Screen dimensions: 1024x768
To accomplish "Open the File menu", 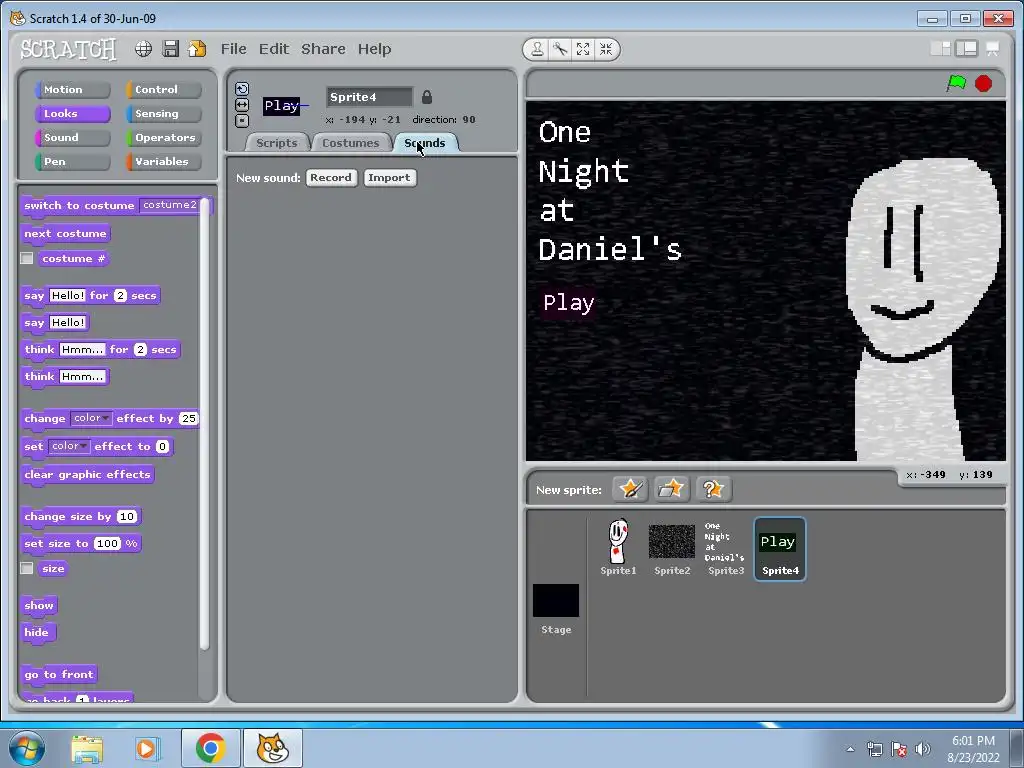I will [233, 49].
